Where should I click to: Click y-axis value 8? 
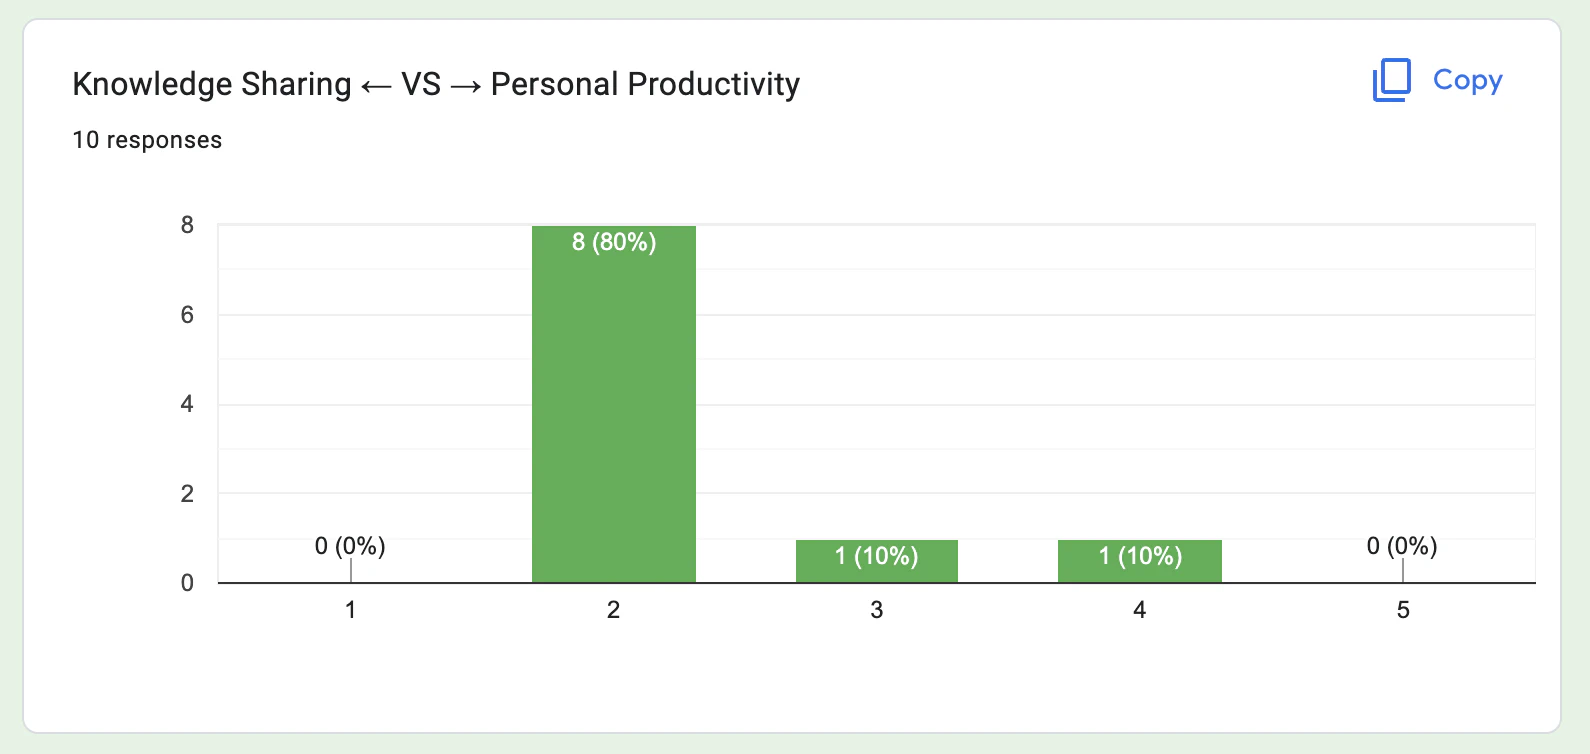tap(187, 225)
